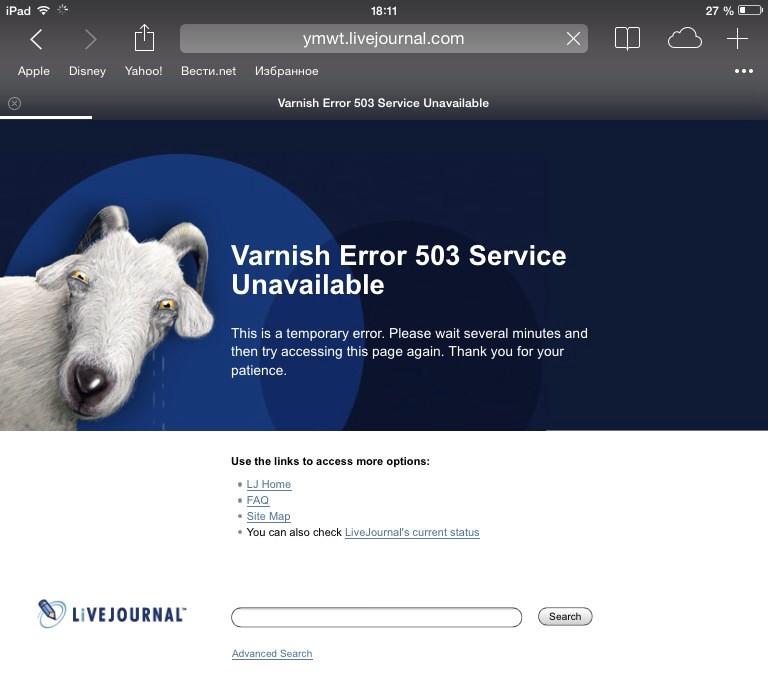Go back with the Safari back arrow
The width and height of the screenshot is (768, 691).
pos(36,39)
